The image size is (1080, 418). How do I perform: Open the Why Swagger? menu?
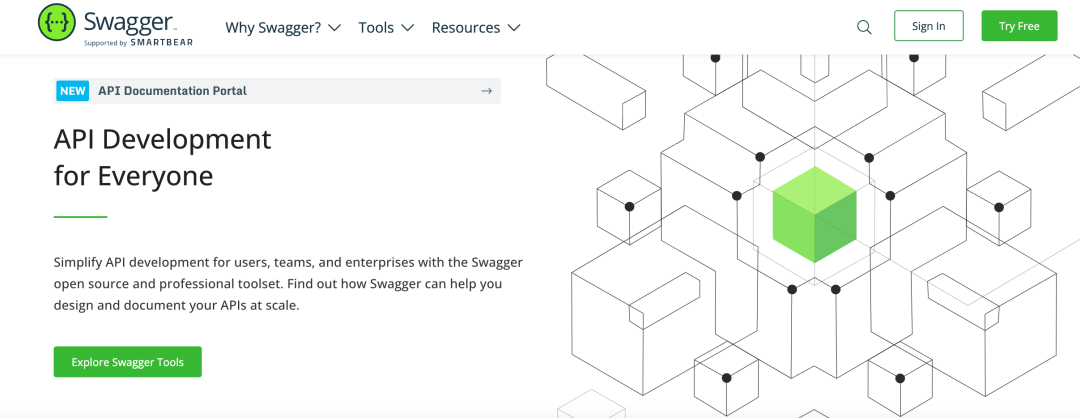click(273, 28)
